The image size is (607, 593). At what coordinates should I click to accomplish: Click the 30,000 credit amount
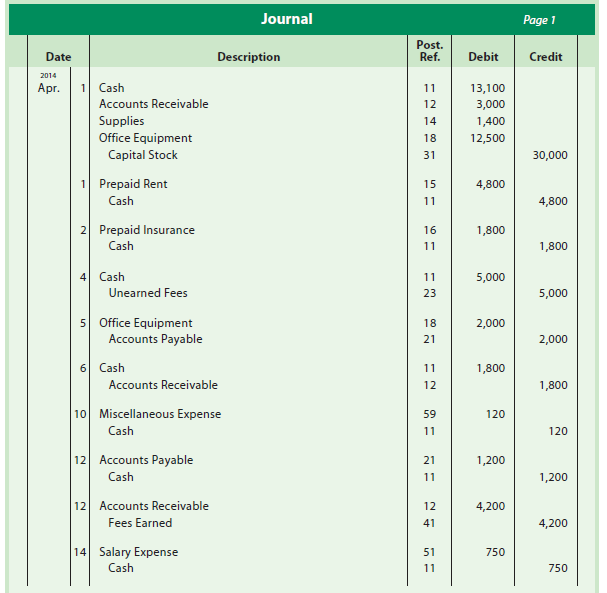click(550, 155)
